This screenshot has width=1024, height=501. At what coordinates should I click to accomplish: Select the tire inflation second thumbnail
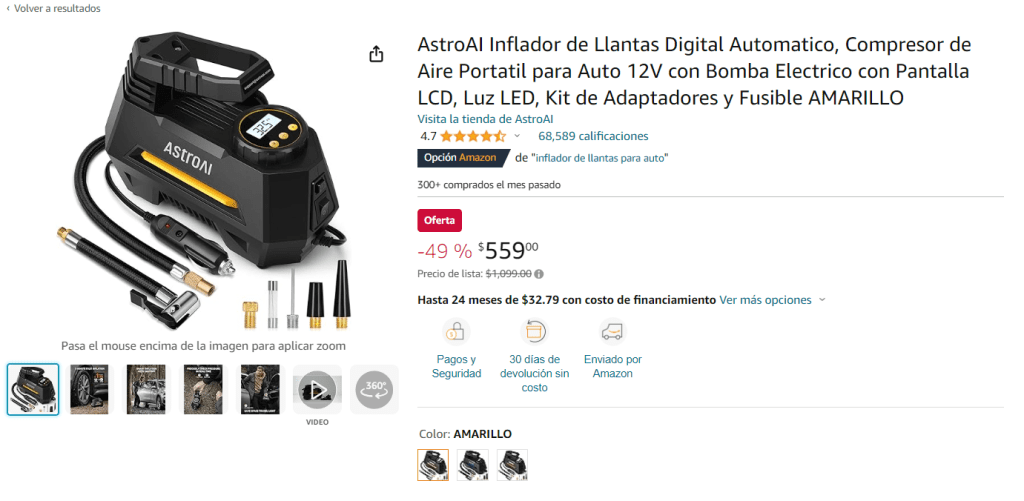pyautogui.click(x=89, y=389)
